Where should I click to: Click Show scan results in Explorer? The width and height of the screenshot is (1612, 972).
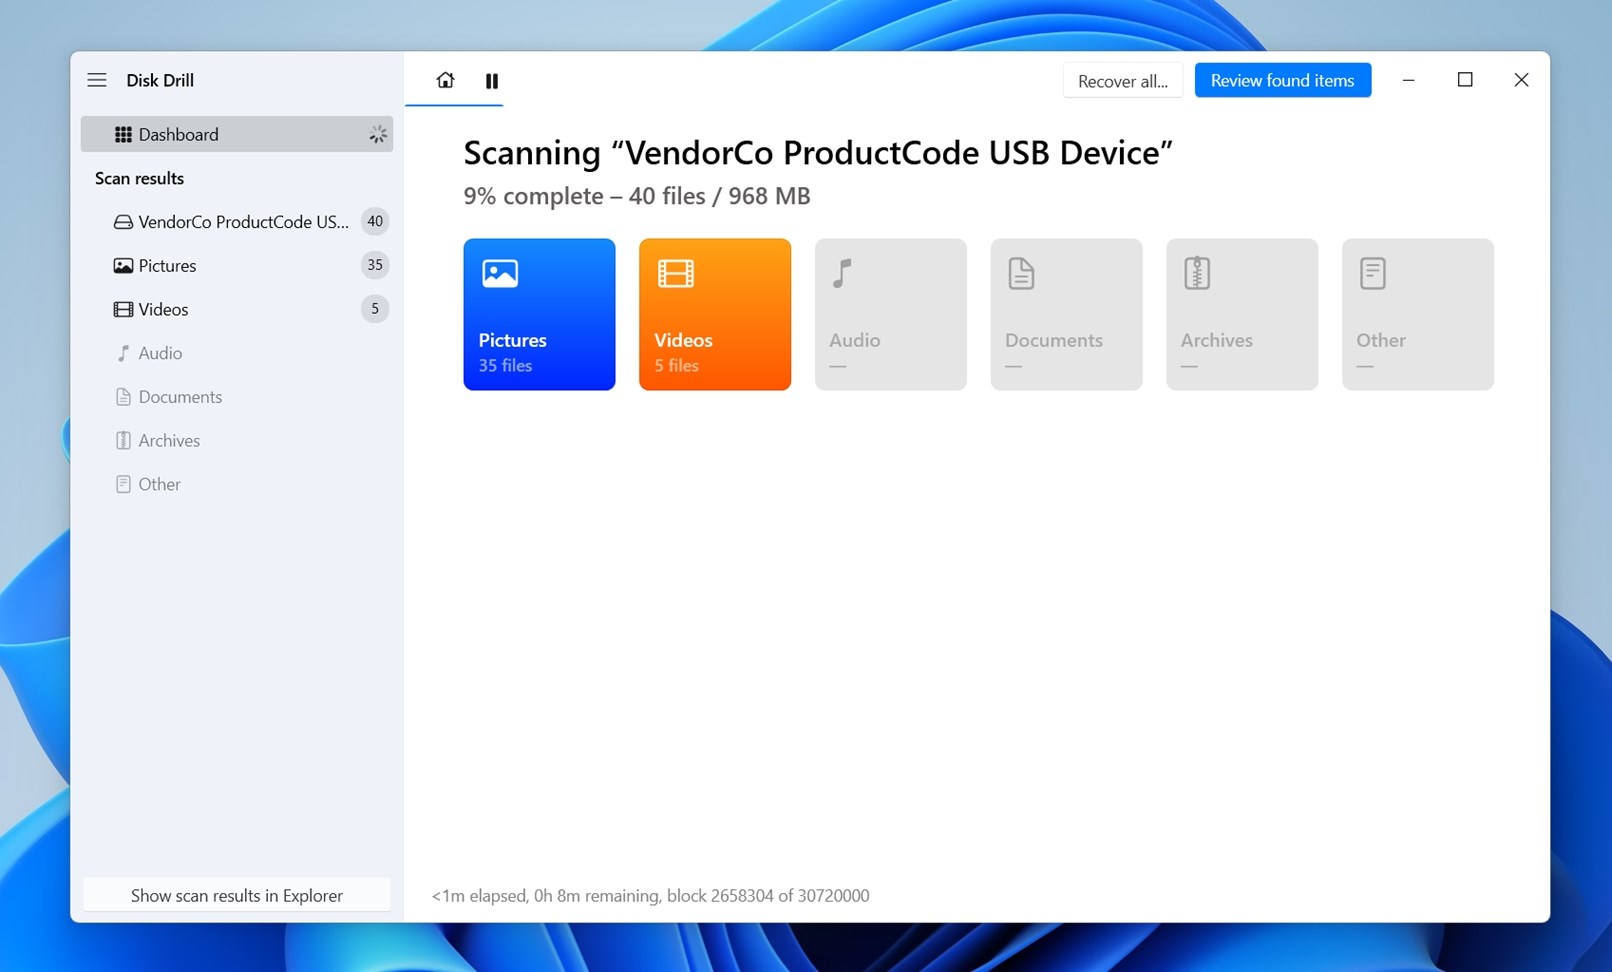click(237, 895)
